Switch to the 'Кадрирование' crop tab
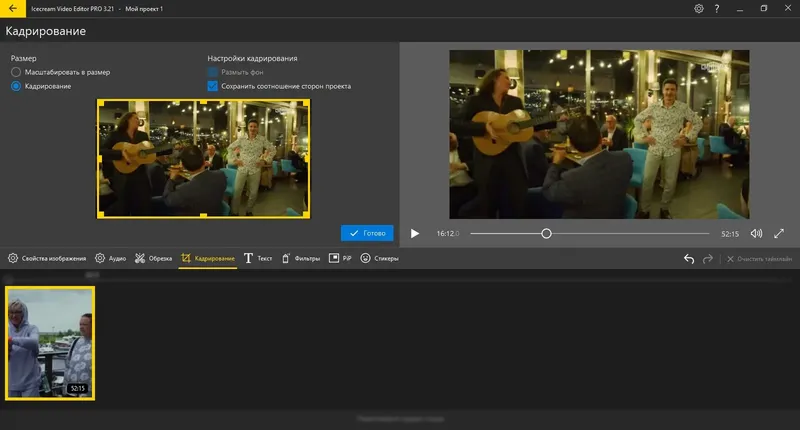 pyautogui.click(x=208, y=259)
